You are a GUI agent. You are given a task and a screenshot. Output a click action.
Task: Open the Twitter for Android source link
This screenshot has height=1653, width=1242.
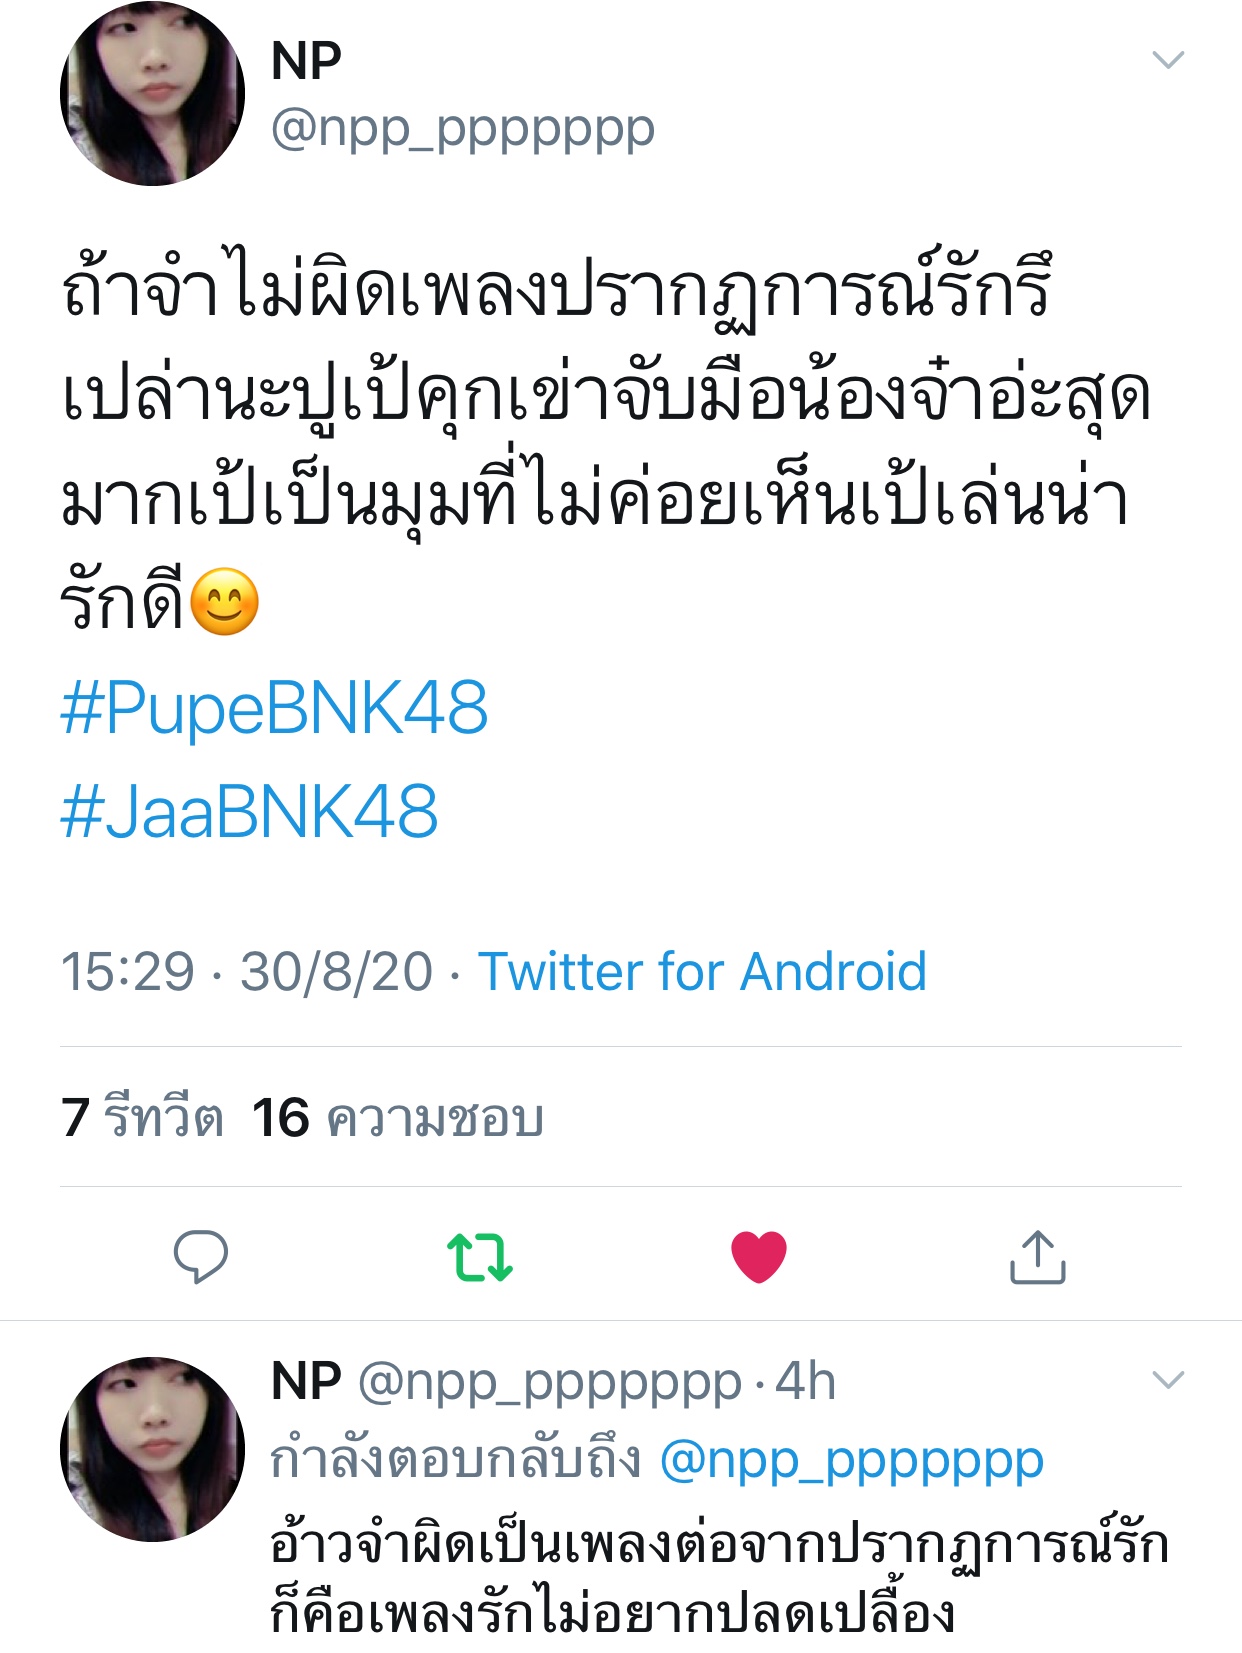tap(703, 971)
